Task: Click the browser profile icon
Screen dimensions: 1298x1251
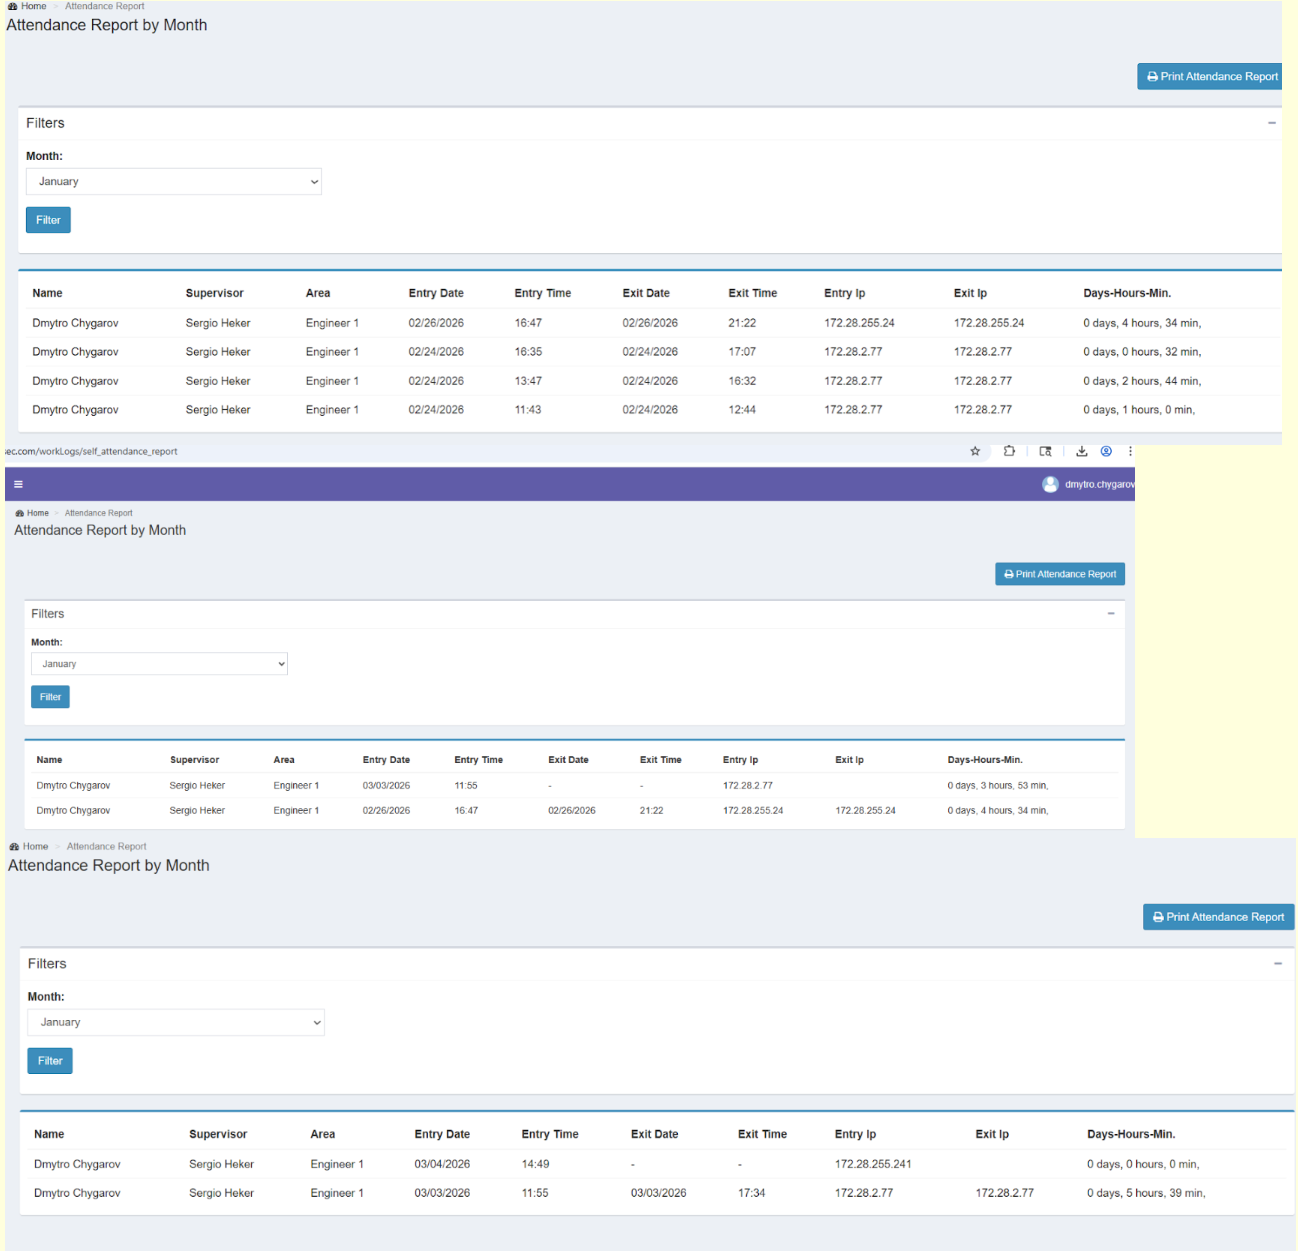Action: pos(1106,451)
